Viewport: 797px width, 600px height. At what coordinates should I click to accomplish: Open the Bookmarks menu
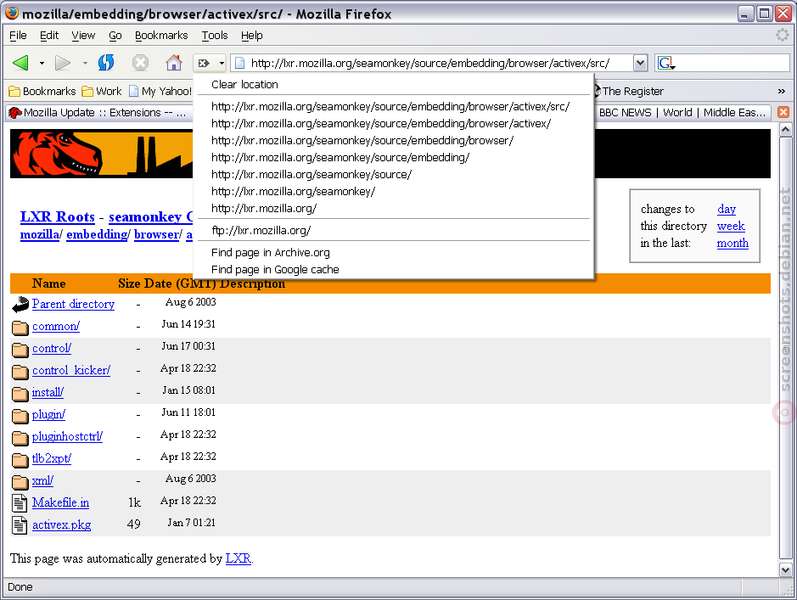[161, 36]
